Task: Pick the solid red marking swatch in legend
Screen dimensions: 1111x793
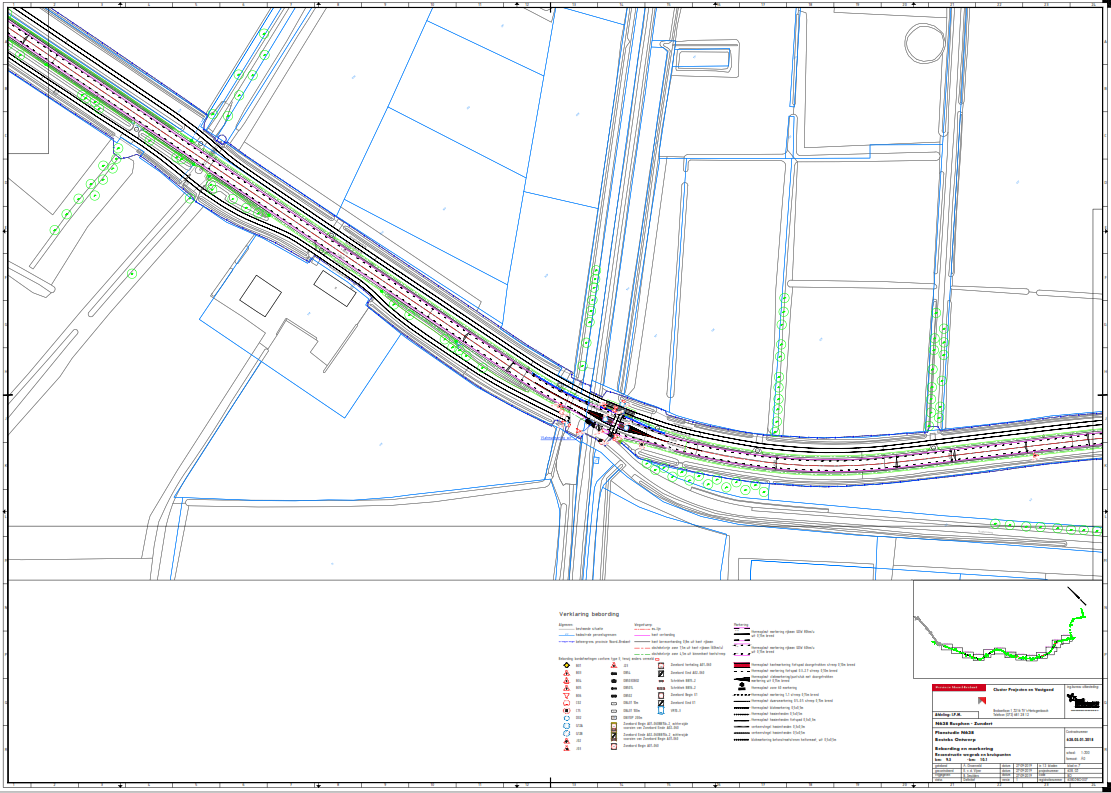Action: click(x=741, y=665)
